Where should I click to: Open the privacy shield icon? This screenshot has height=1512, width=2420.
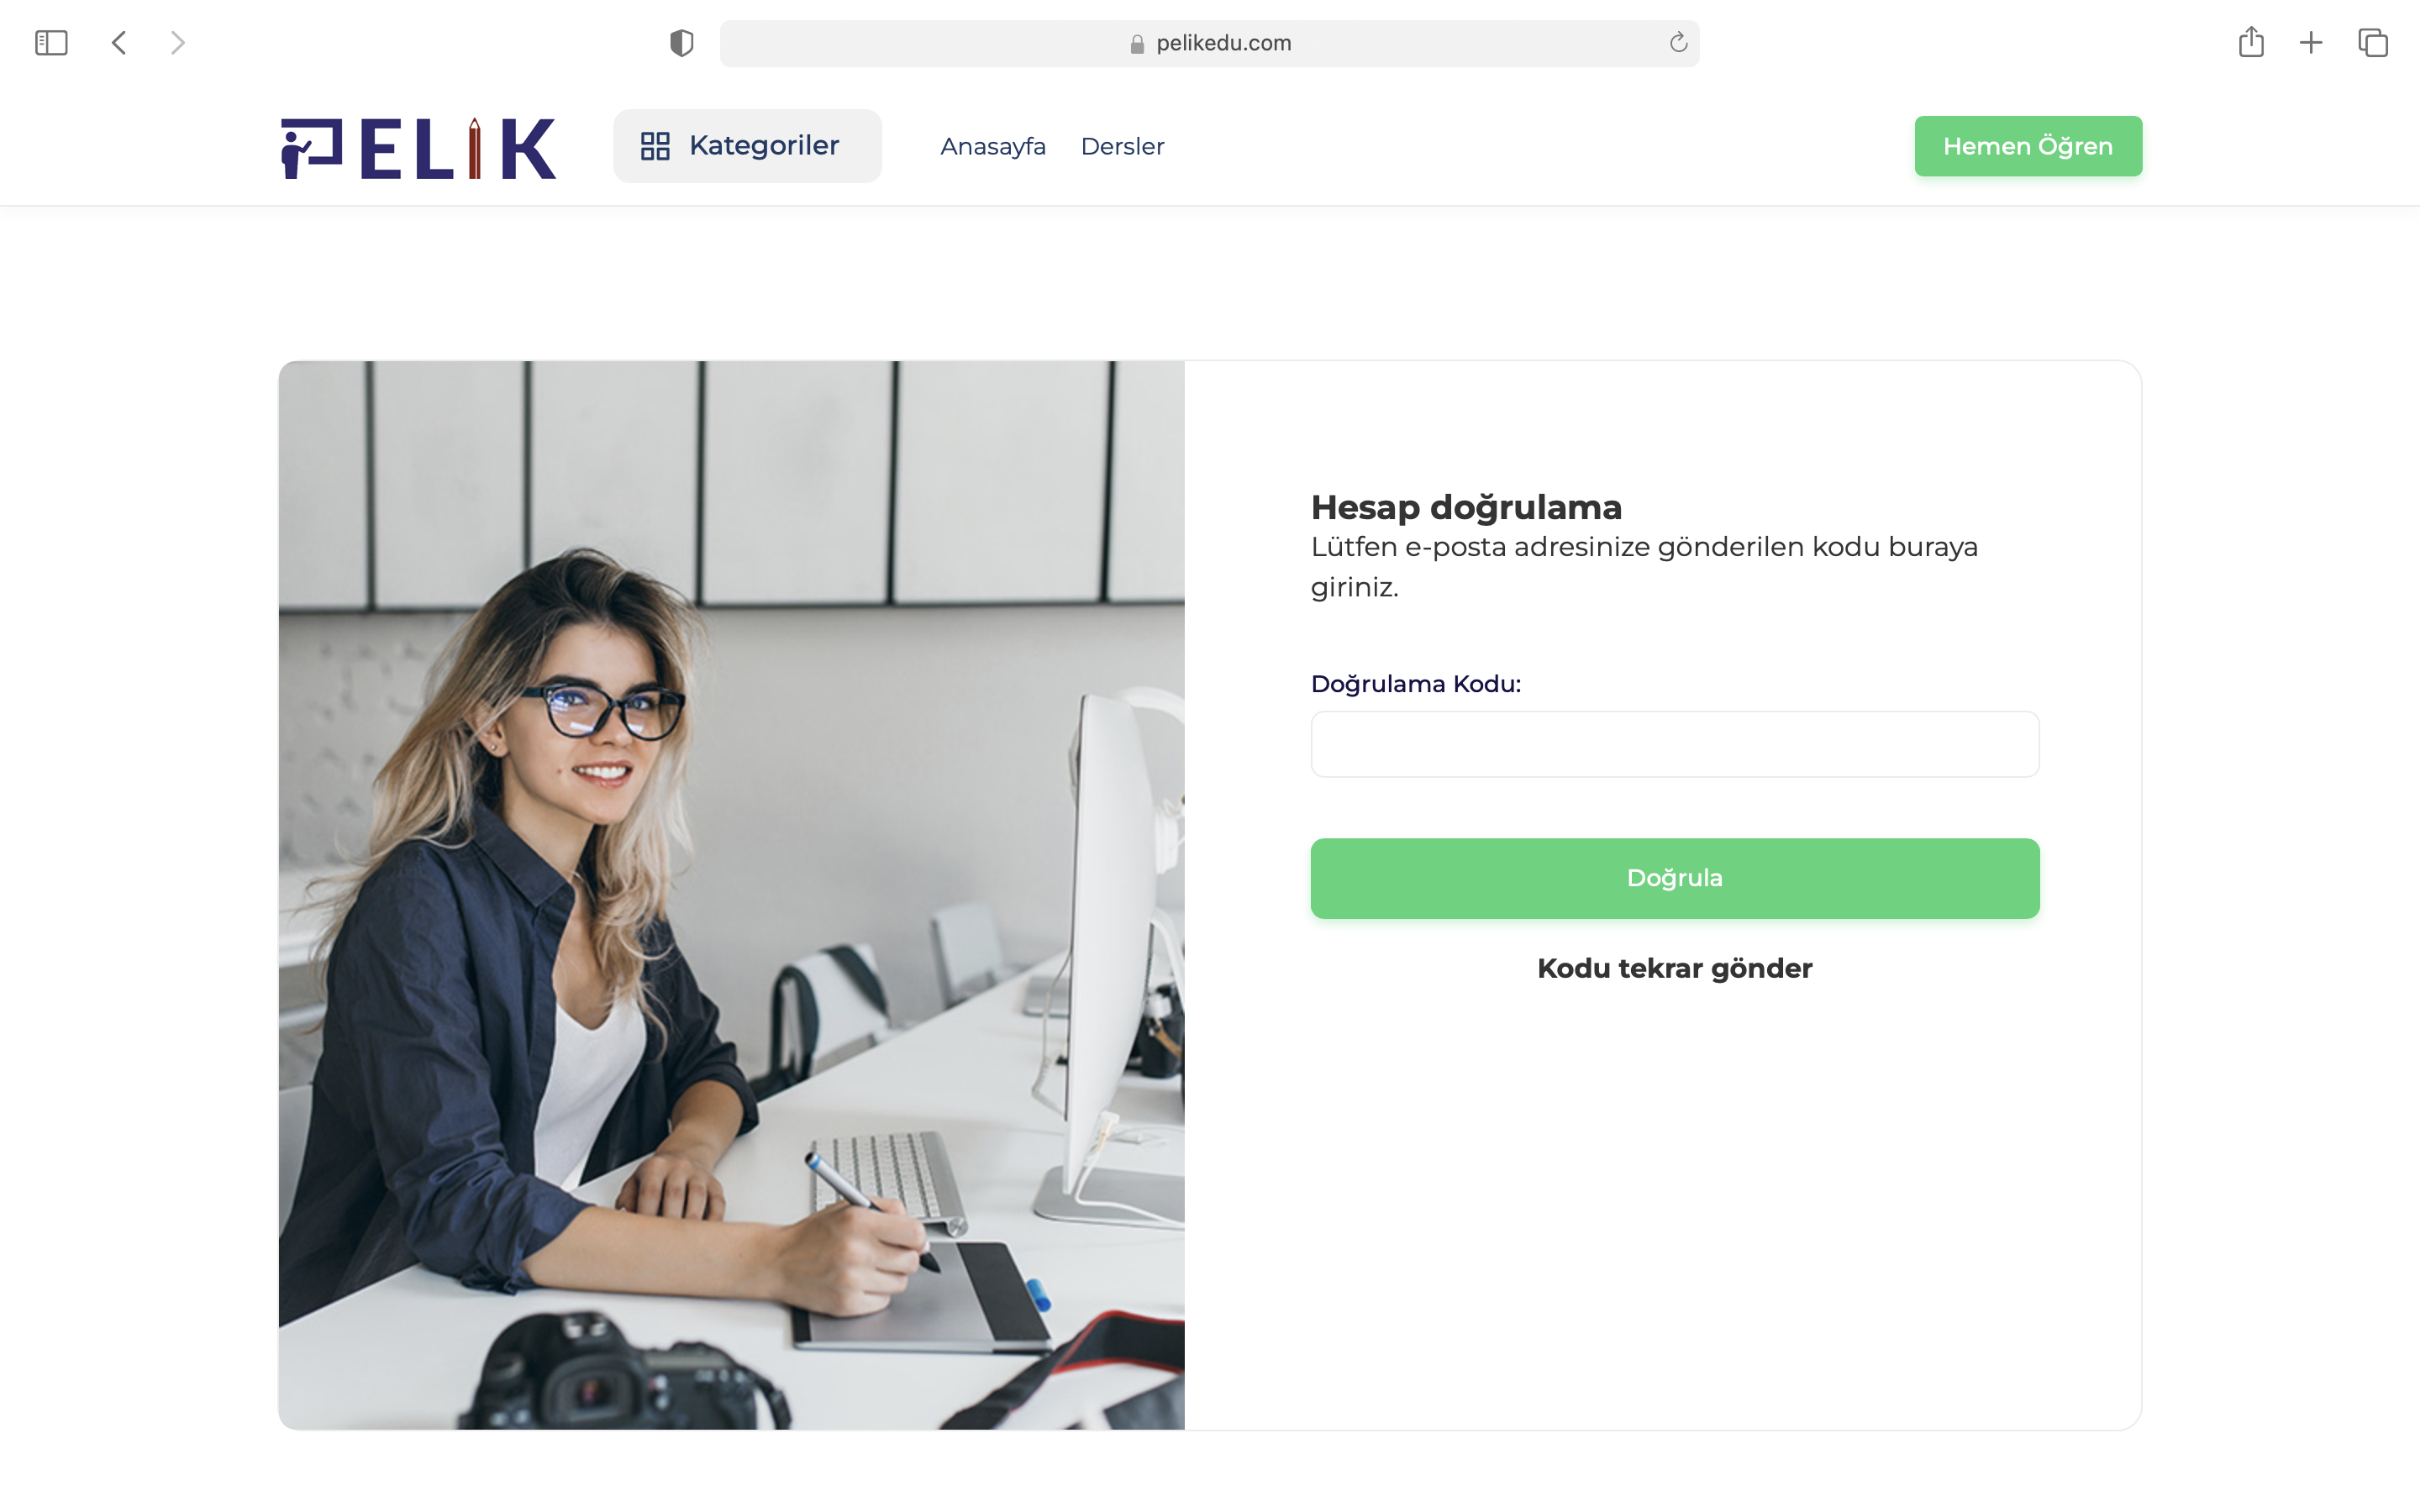(x=682, y=43)
